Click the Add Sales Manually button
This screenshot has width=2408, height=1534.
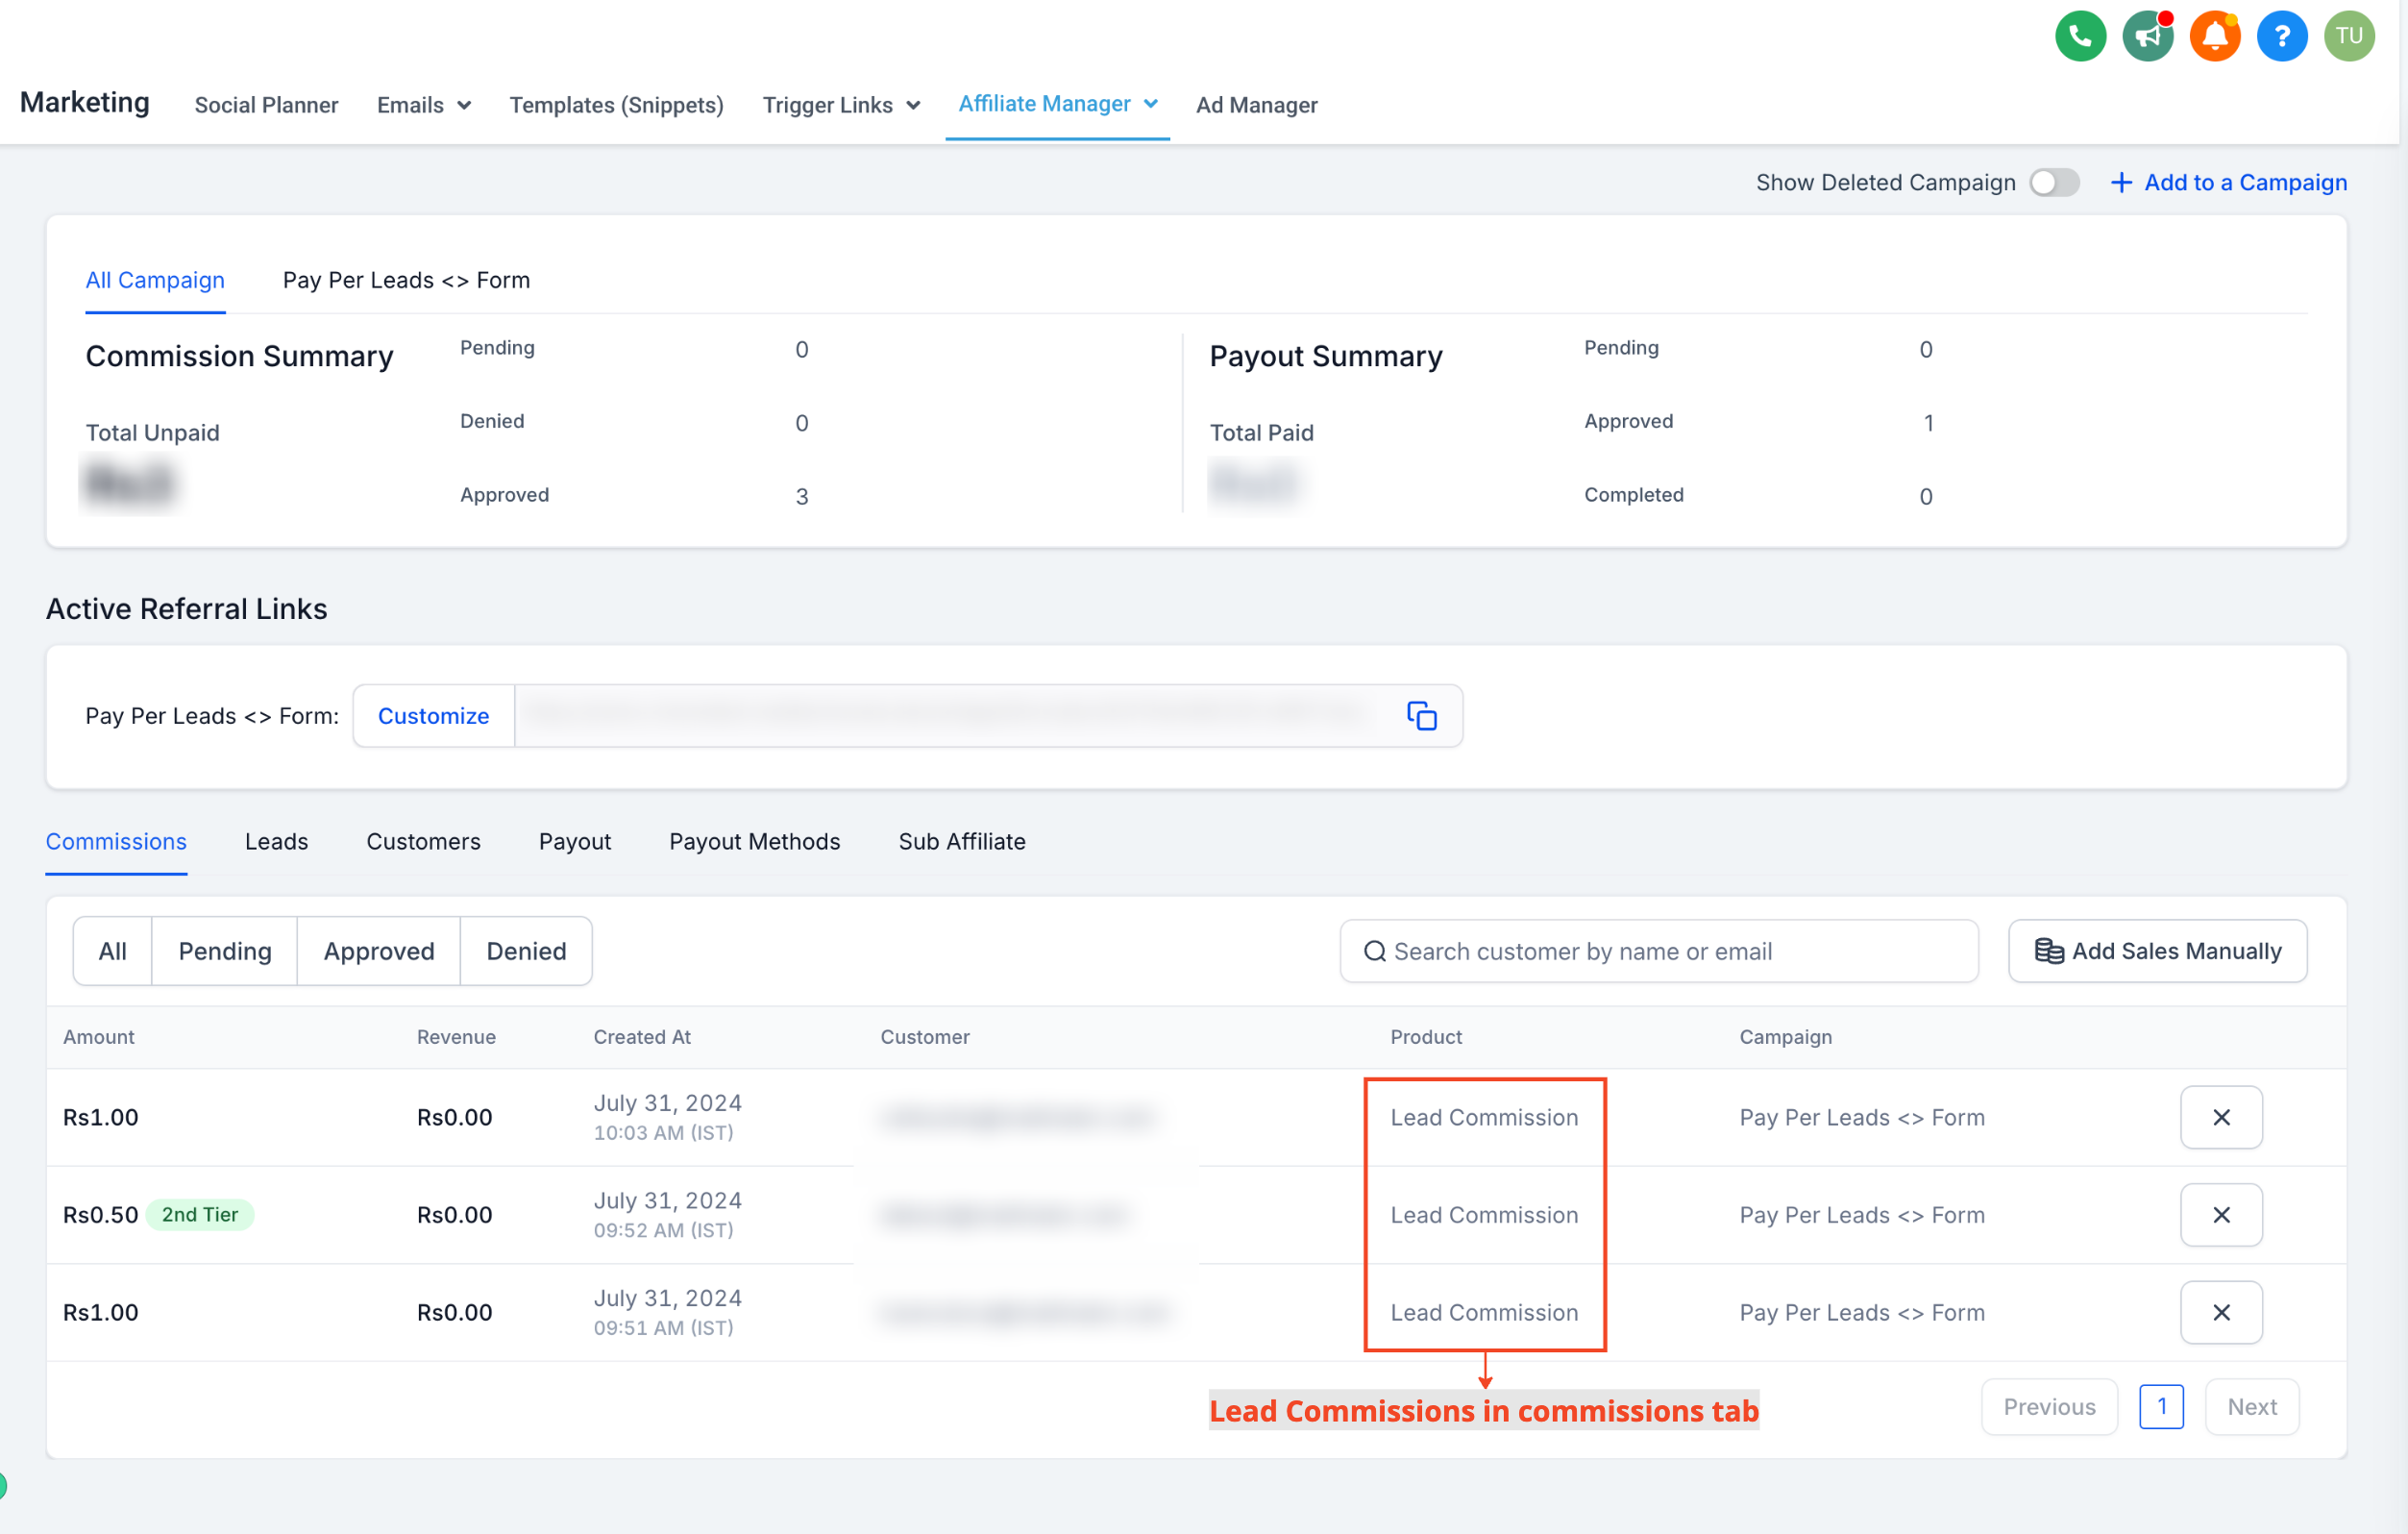pos(2157,951)
